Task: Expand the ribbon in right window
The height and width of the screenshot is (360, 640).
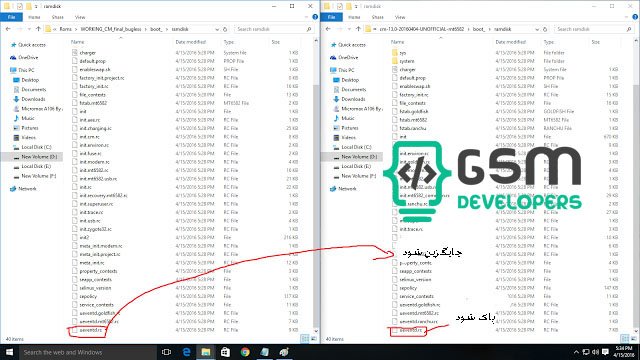Action: click(x=627, y=17)
